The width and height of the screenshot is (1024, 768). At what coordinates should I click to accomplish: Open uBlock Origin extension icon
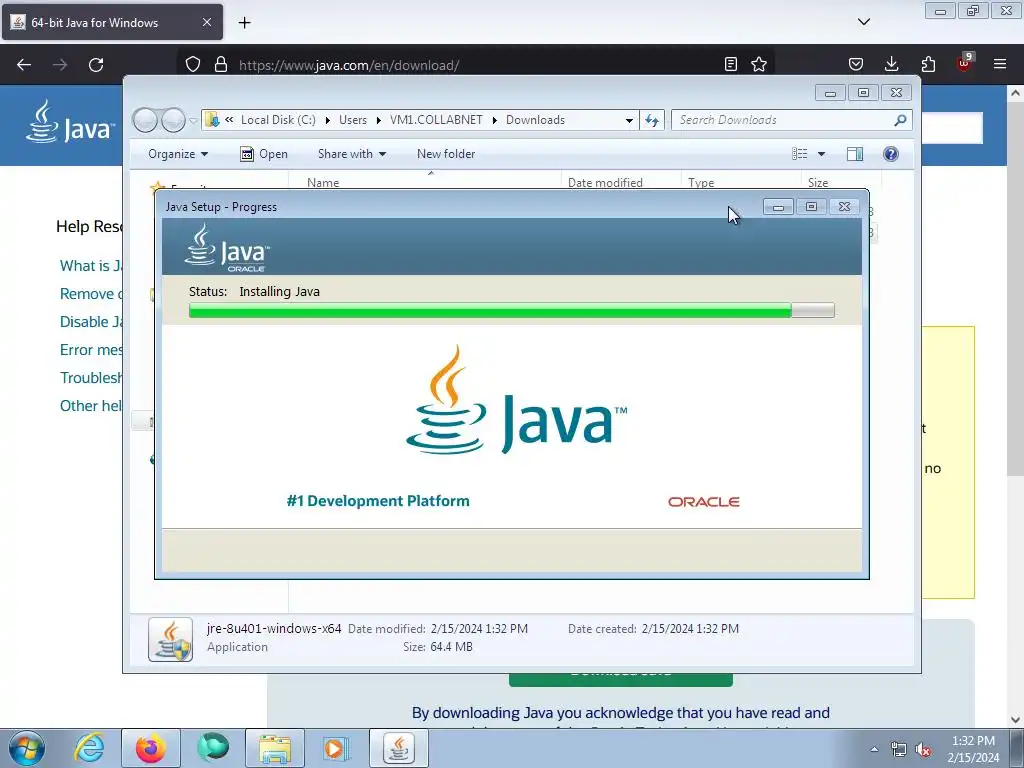965,63
